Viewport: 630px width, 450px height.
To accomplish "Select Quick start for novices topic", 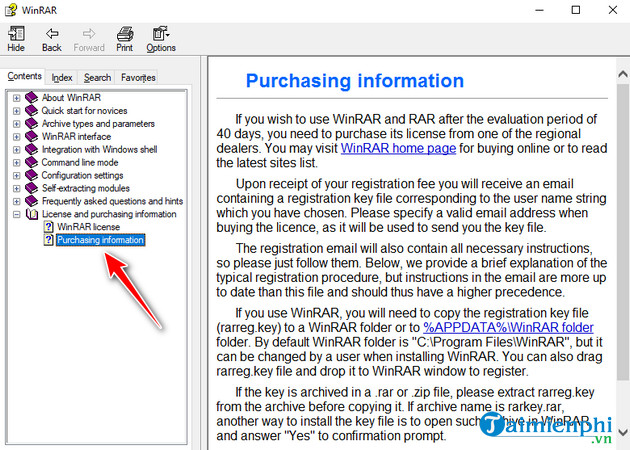I will pos(84,110).
